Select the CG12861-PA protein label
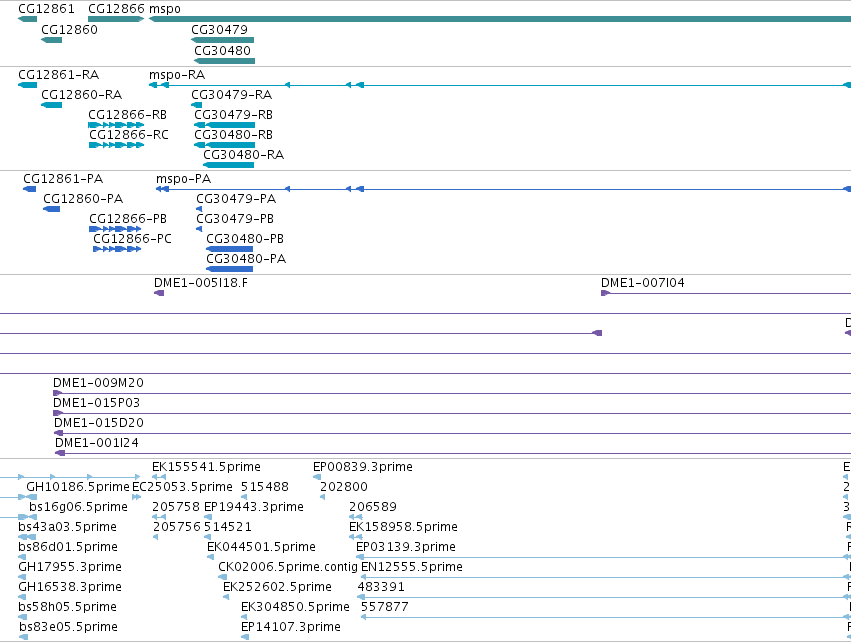This screenshot has width=851, height=642. tap(63, 179)
